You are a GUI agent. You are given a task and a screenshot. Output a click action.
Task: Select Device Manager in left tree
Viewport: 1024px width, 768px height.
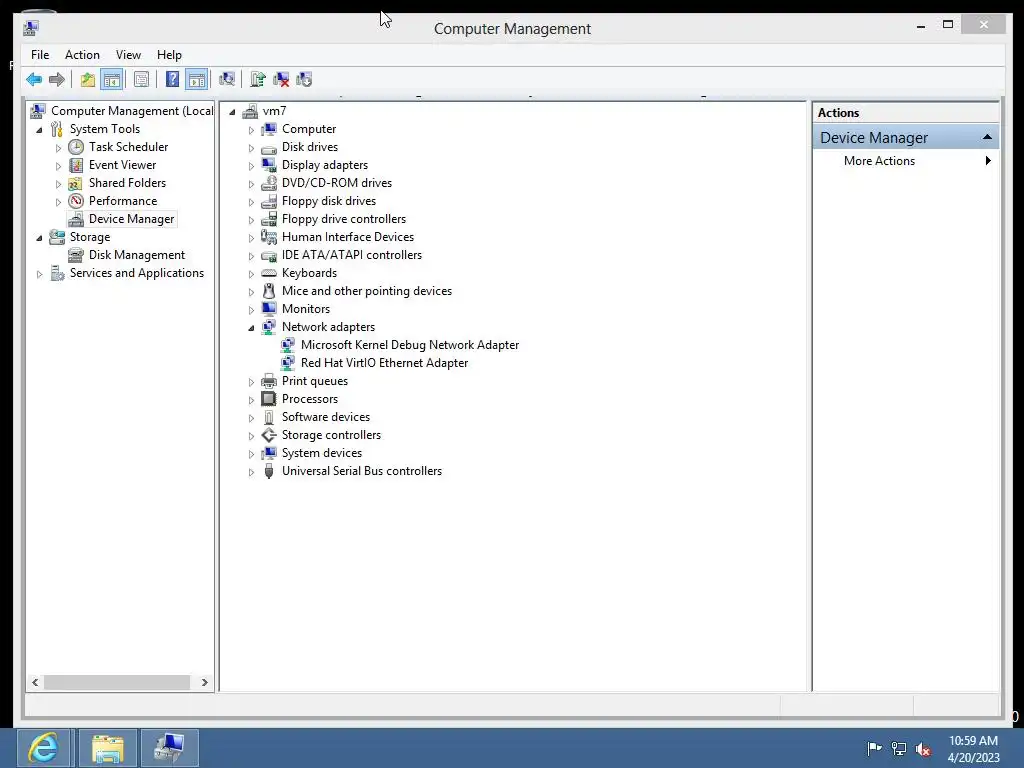tap(131, 219)
